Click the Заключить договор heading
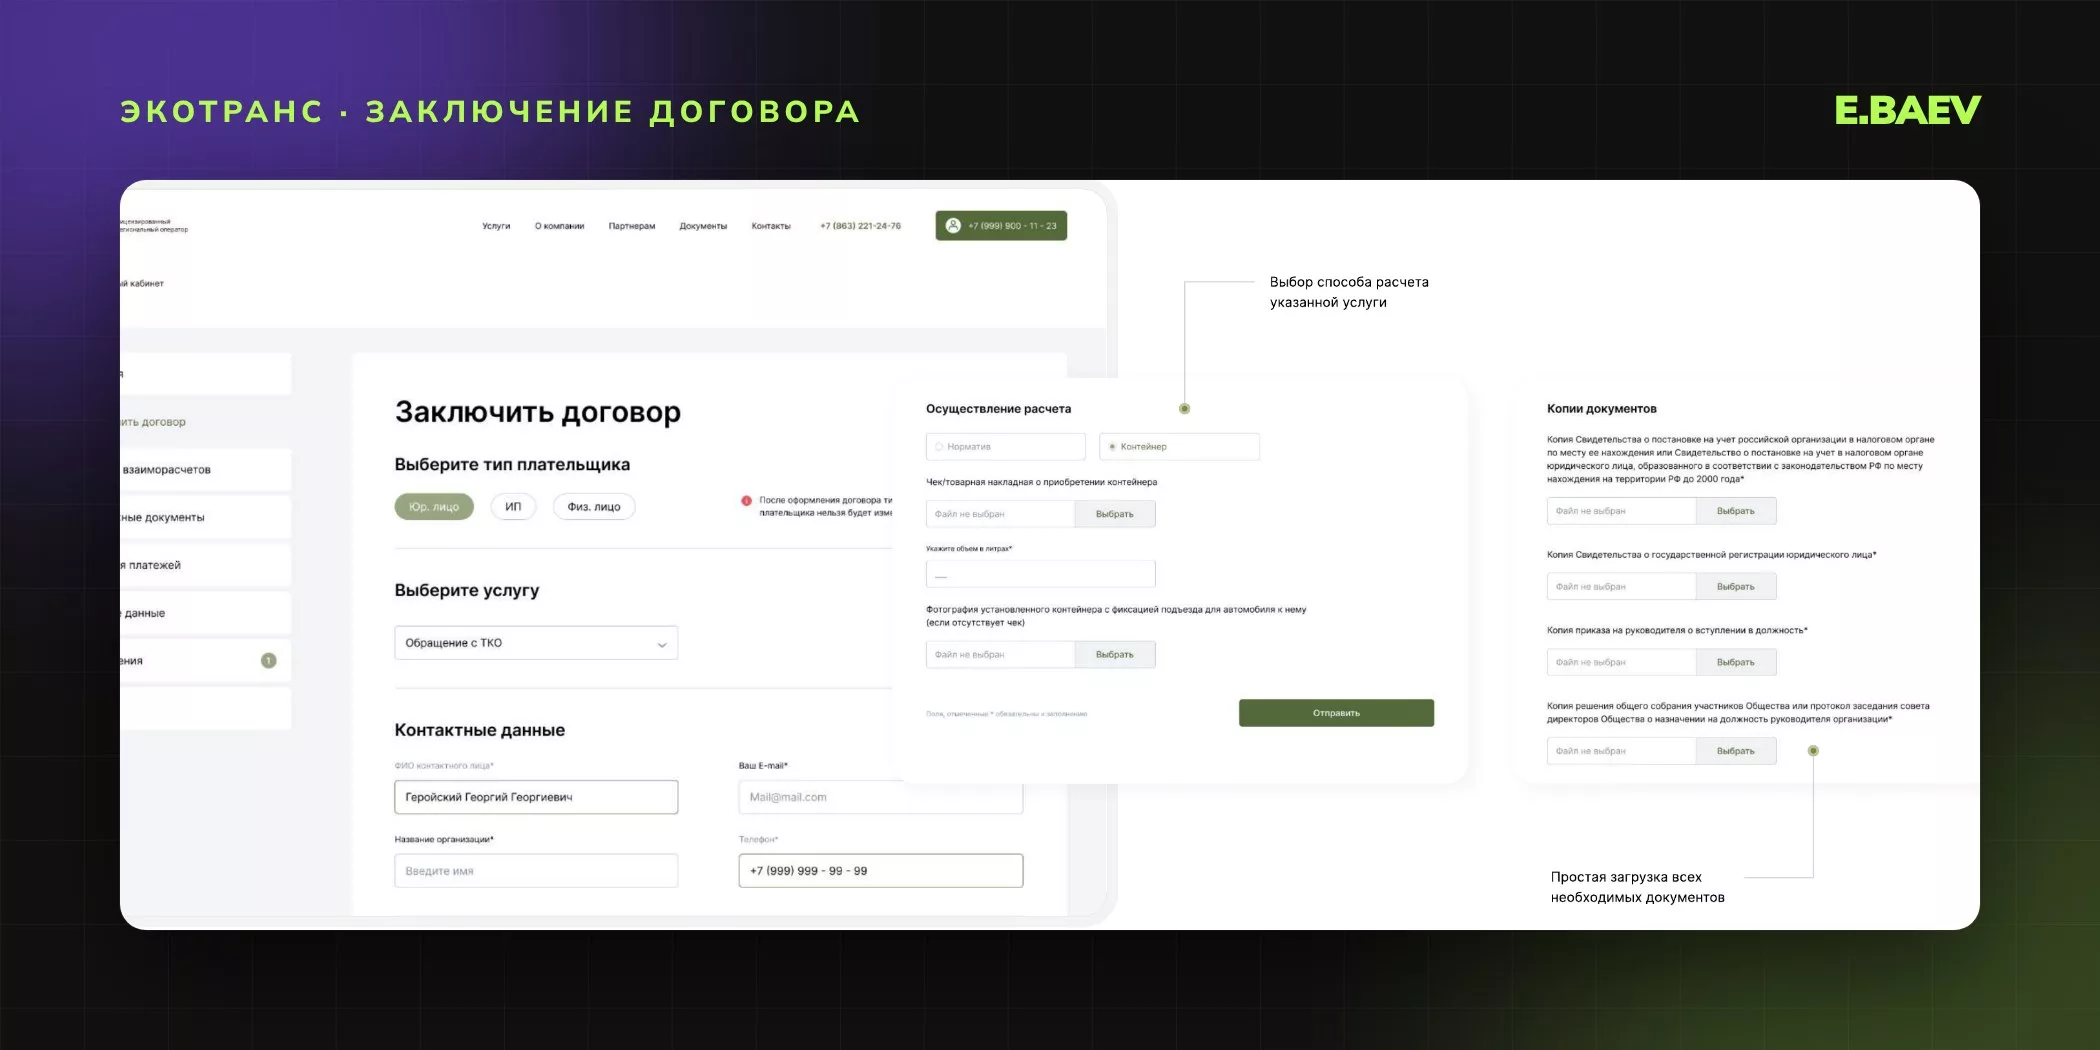2100x1050 pixels. [538, 412]
